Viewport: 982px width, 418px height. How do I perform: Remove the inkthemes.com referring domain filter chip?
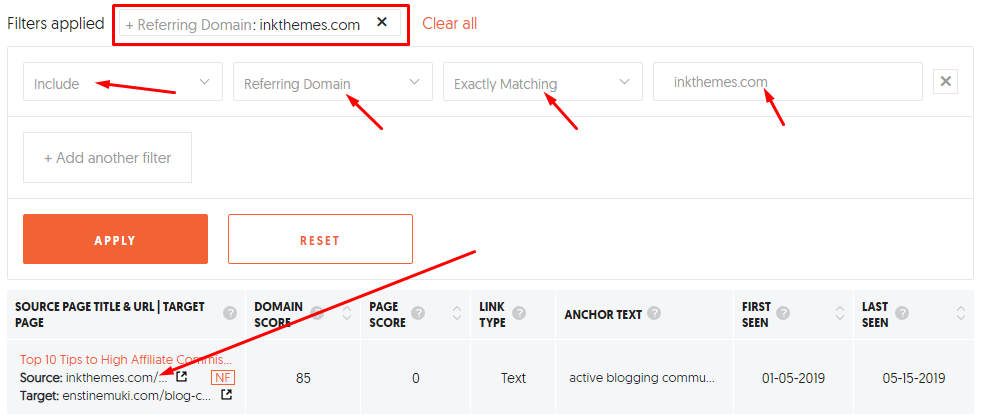[x=382, y=22]
